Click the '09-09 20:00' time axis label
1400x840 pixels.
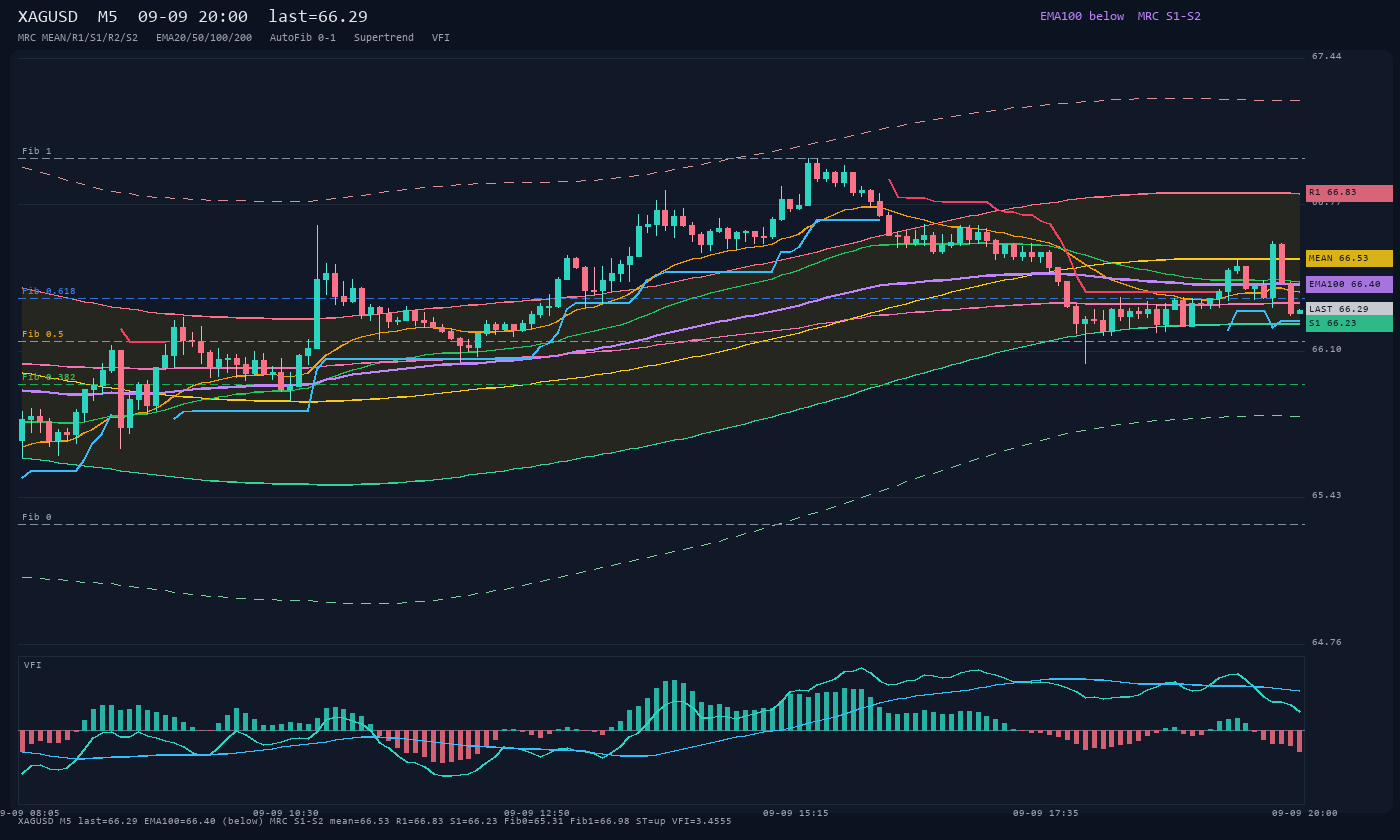1304,813
